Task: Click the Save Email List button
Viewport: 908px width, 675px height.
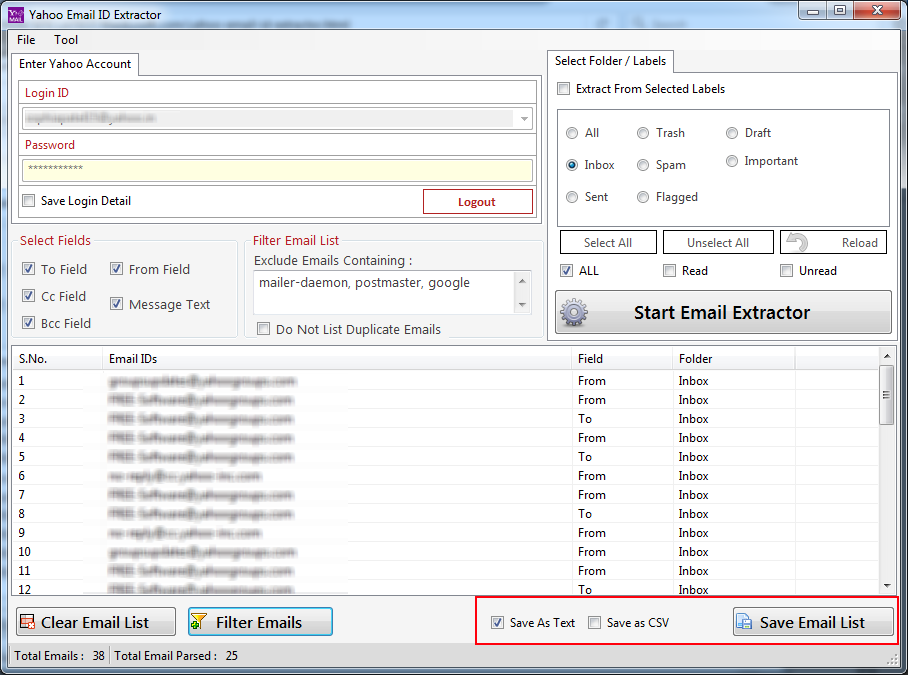Action: click(x=813, y=622)
